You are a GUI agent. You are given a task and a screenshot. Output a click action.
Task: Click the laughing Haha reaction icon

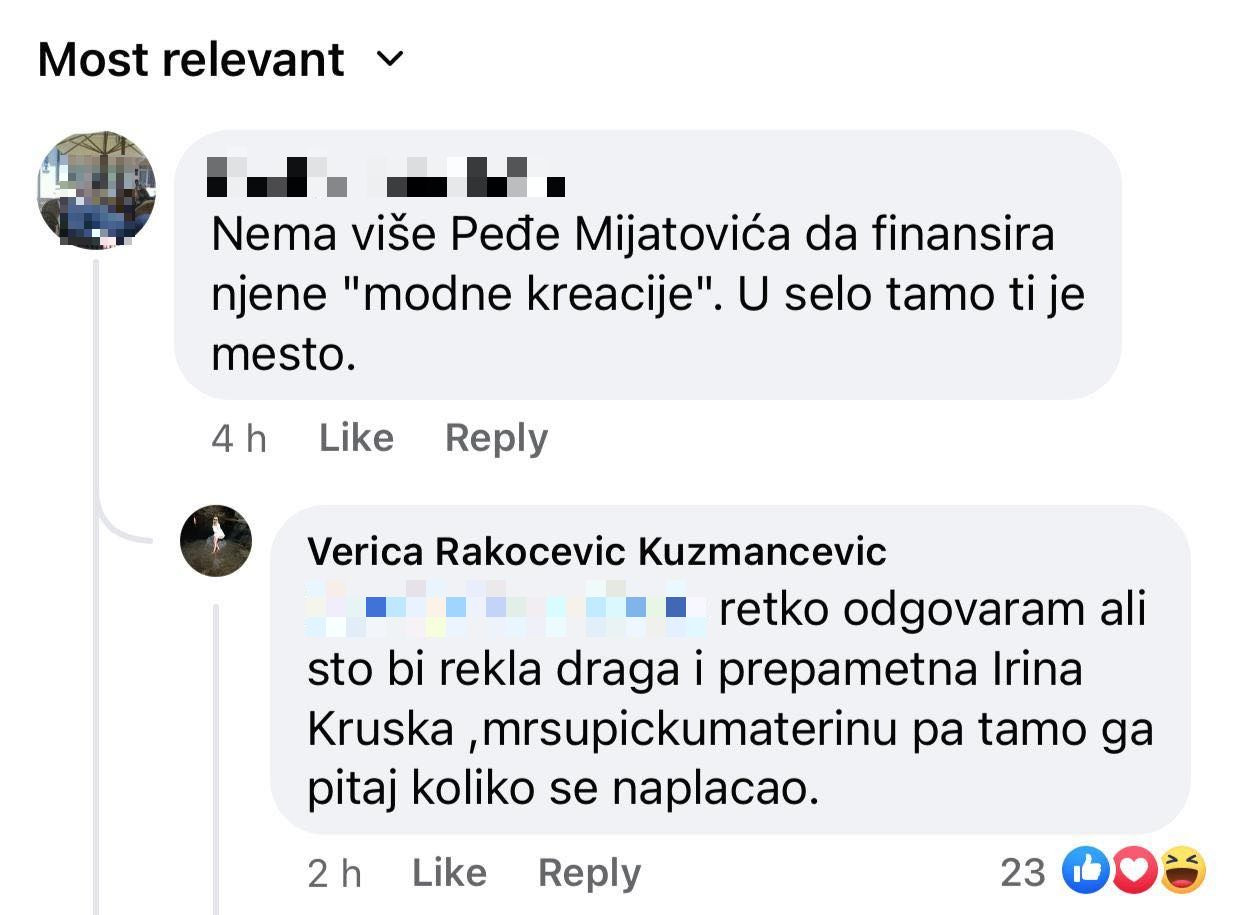tap(1182, 871)
